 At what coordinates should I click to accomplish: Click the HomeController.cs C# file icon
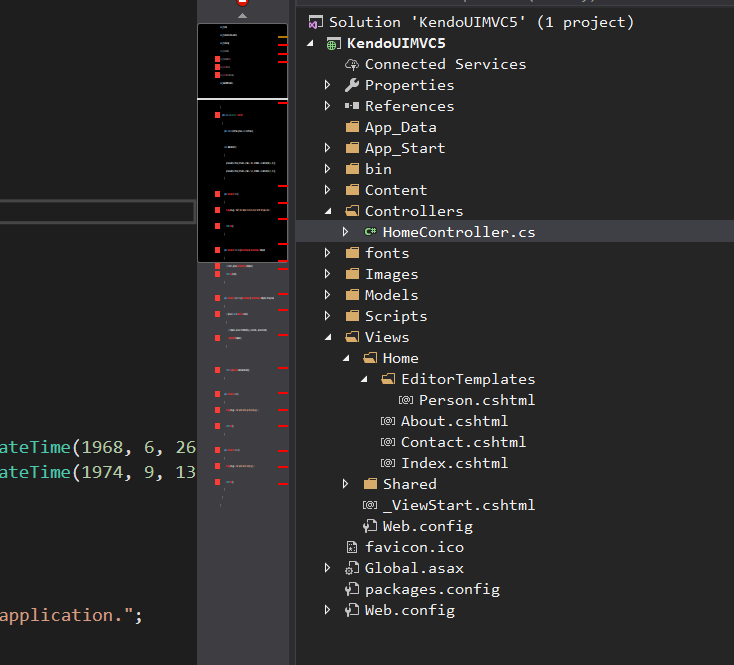[370, 232]
